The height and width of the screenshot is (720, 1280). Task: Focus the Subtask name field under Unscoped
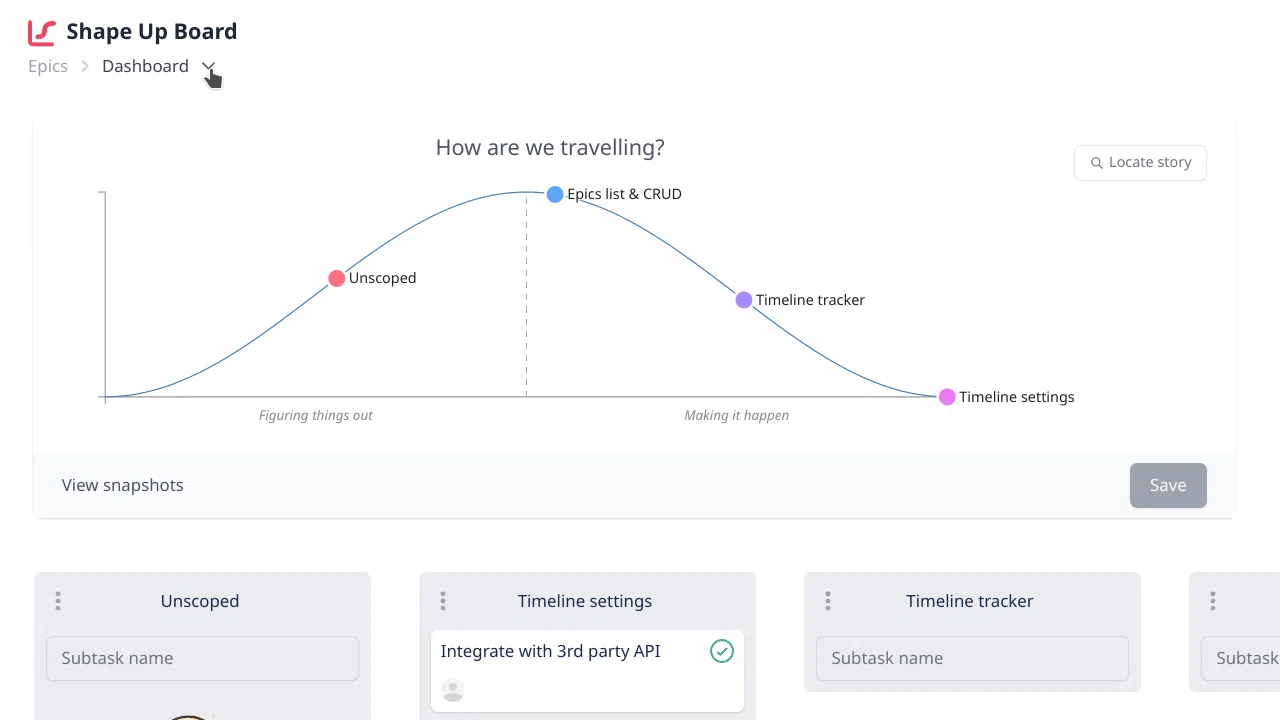tap(202, 658)
